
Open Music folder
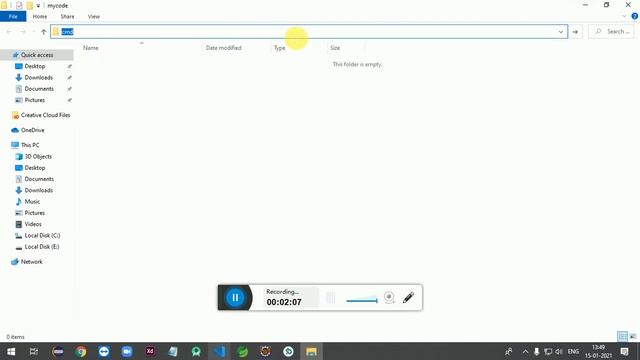pyautogui.click(x=32, y=202)
